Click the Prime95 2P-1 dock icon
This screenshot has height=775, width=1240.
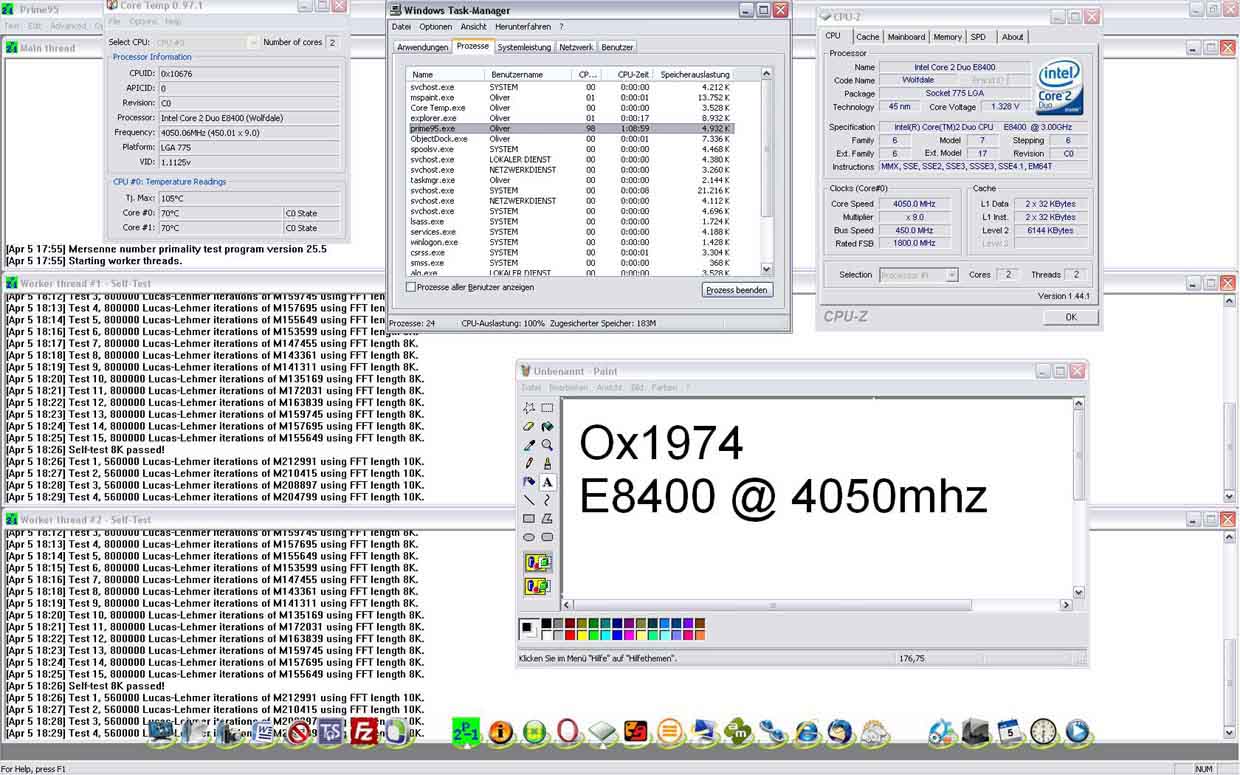pos(466,732)
